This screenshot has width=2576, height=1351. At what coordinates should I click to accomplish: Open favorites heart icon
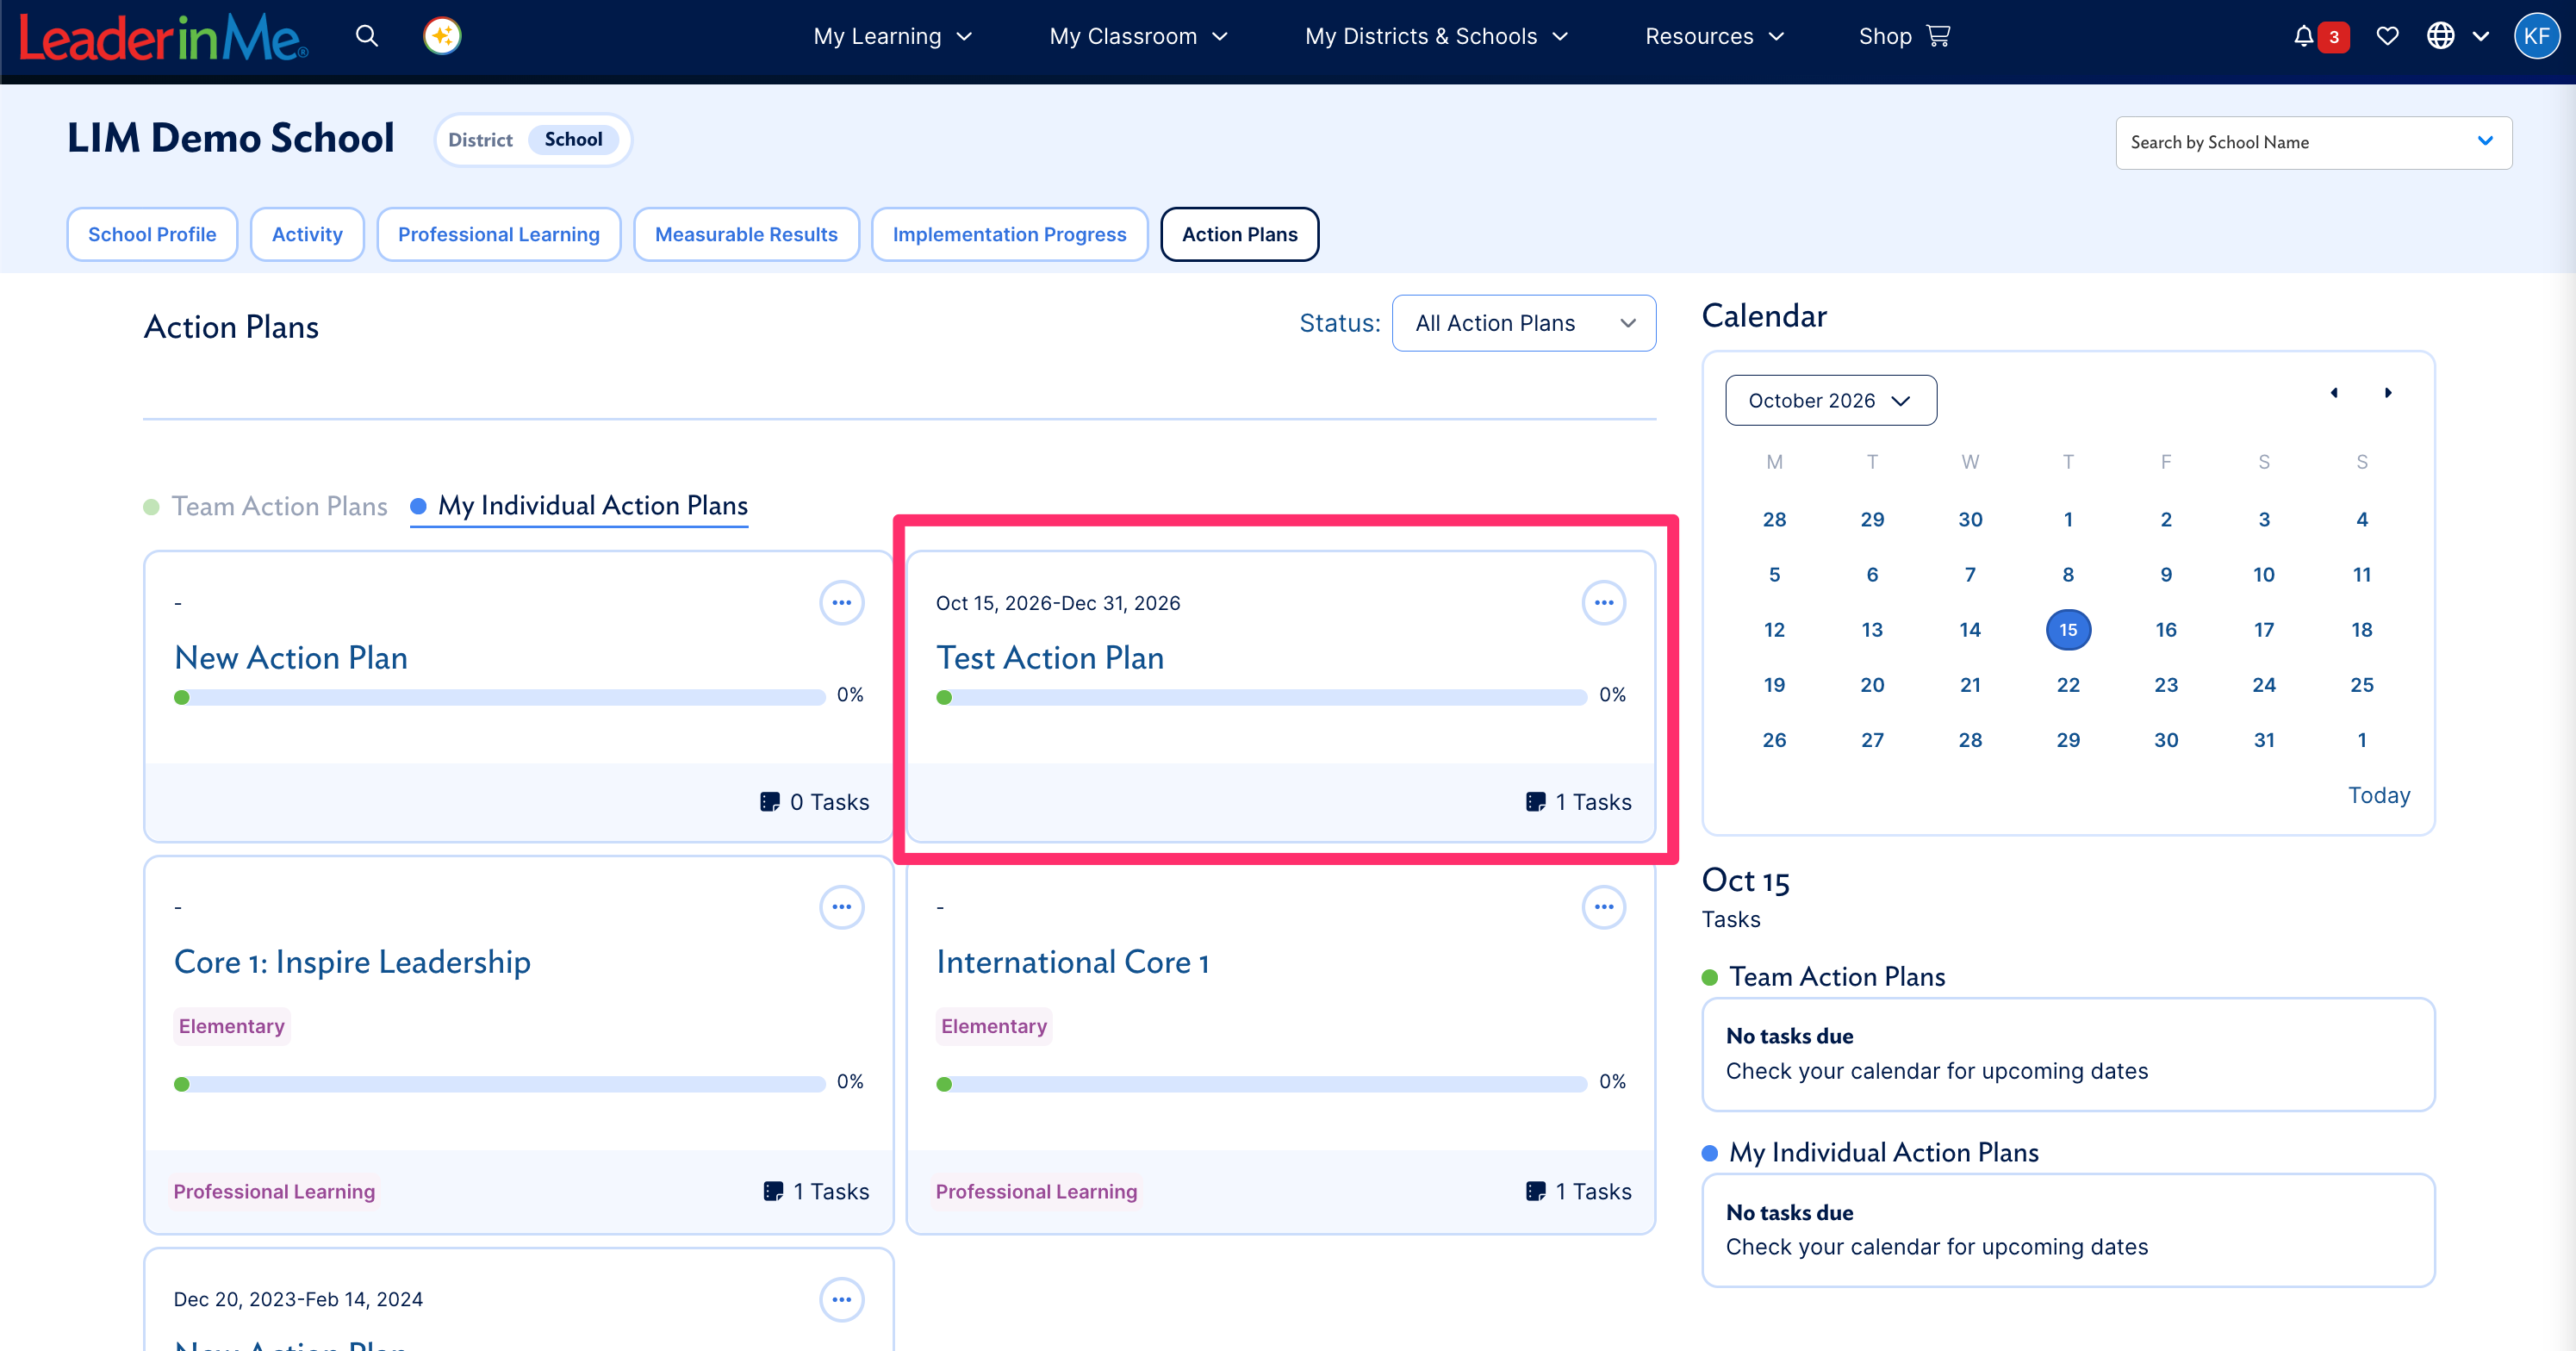[2387, 36]
